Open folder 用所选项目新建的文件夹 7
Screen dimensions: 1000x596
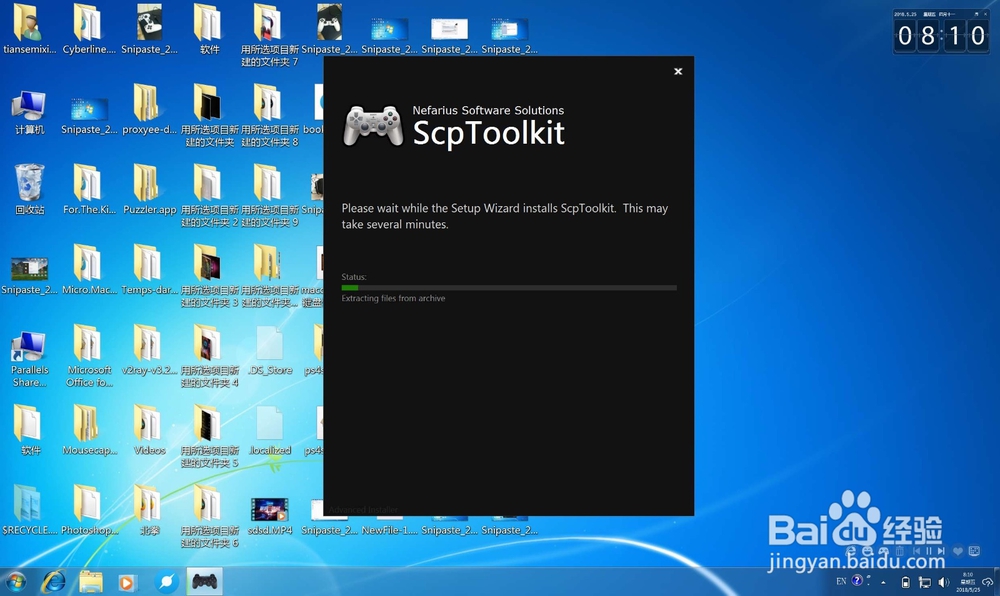[269, 35]
